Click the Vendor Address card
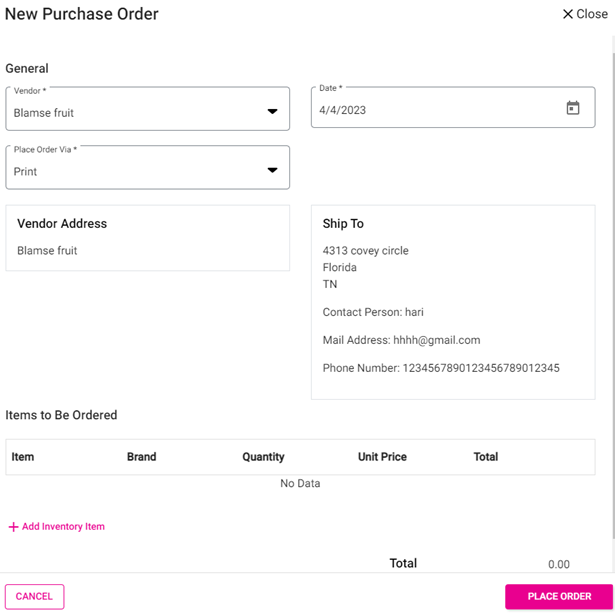Screen dimensions: 615x615 [147, 238]
